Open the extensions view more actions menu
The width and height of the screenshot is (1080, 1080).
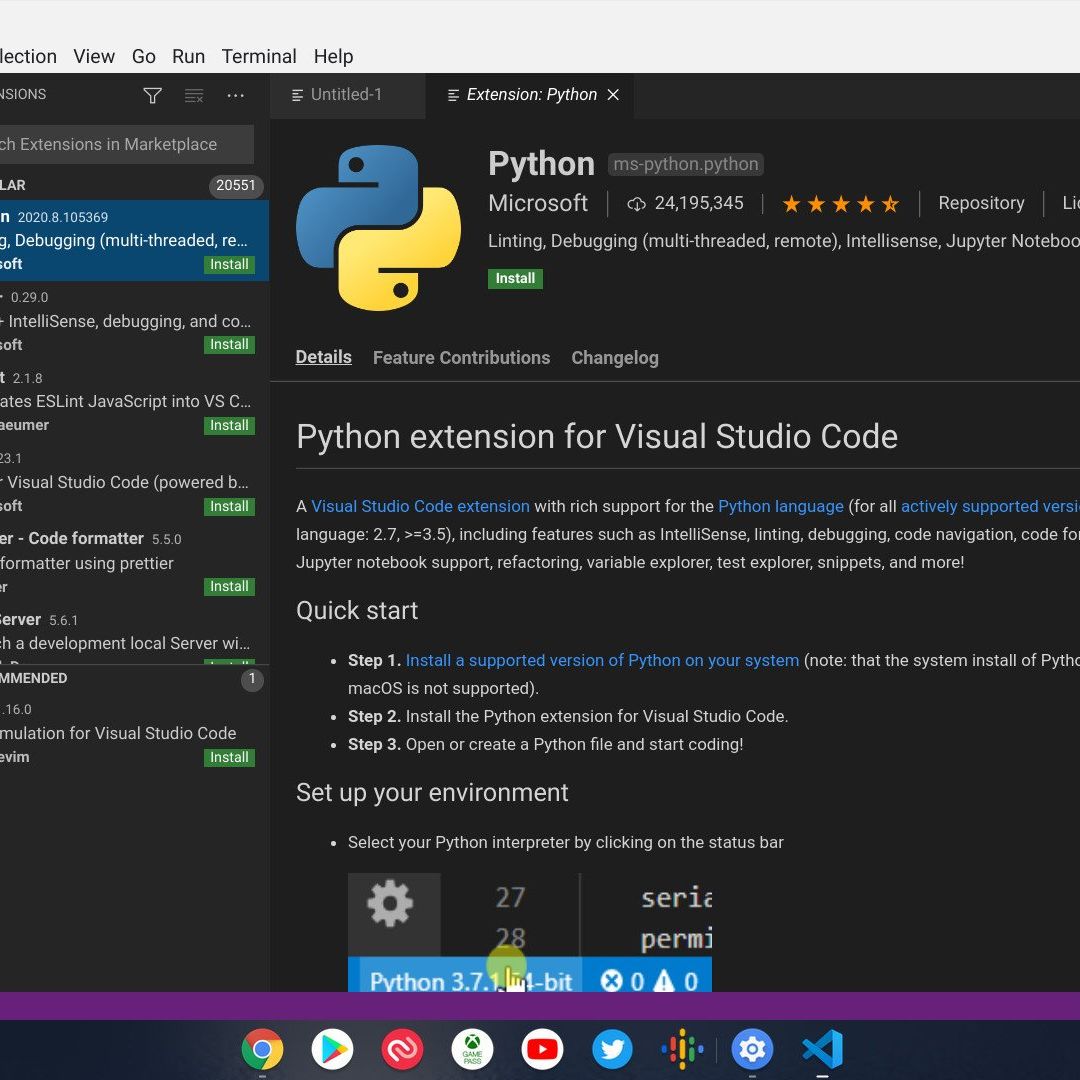tap(236, 95)
